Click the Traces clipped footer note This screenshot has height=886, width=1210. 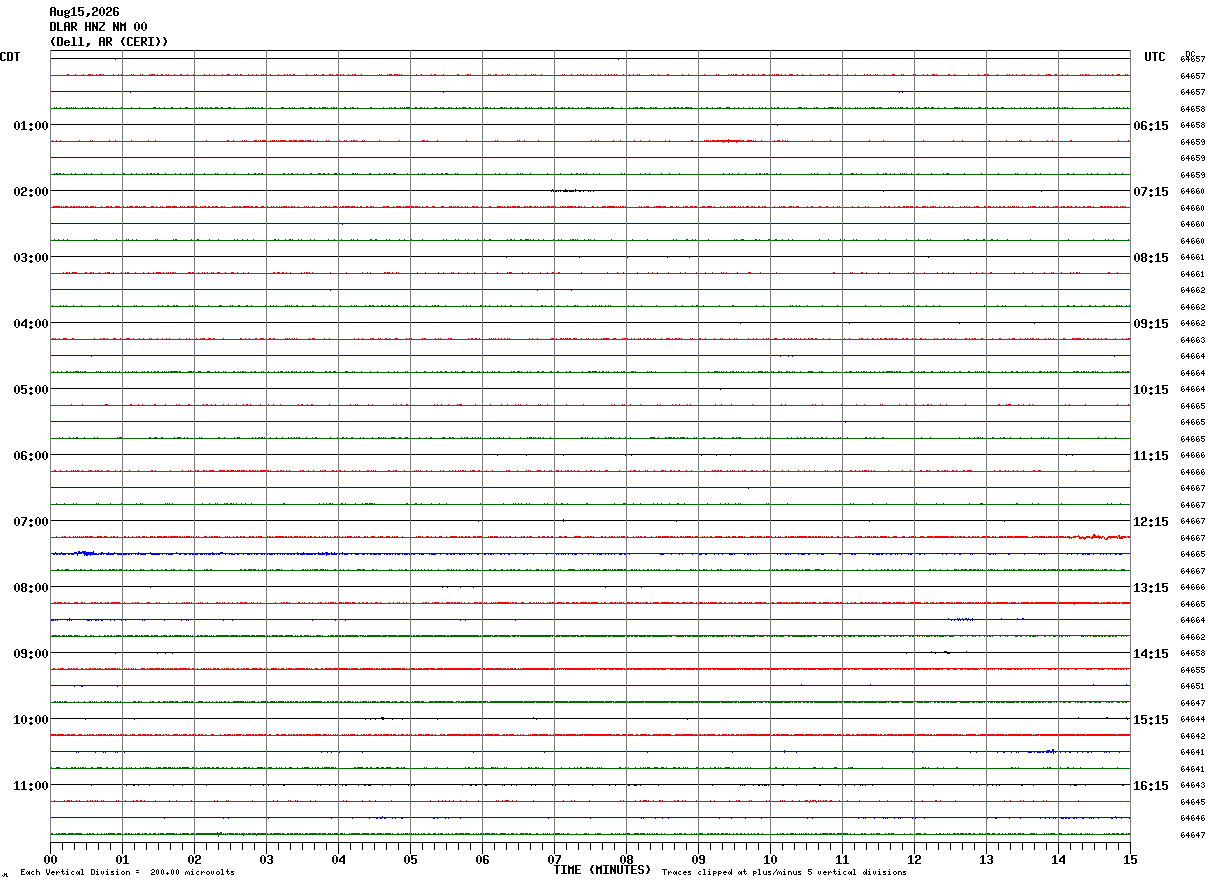tap(784, 873)
